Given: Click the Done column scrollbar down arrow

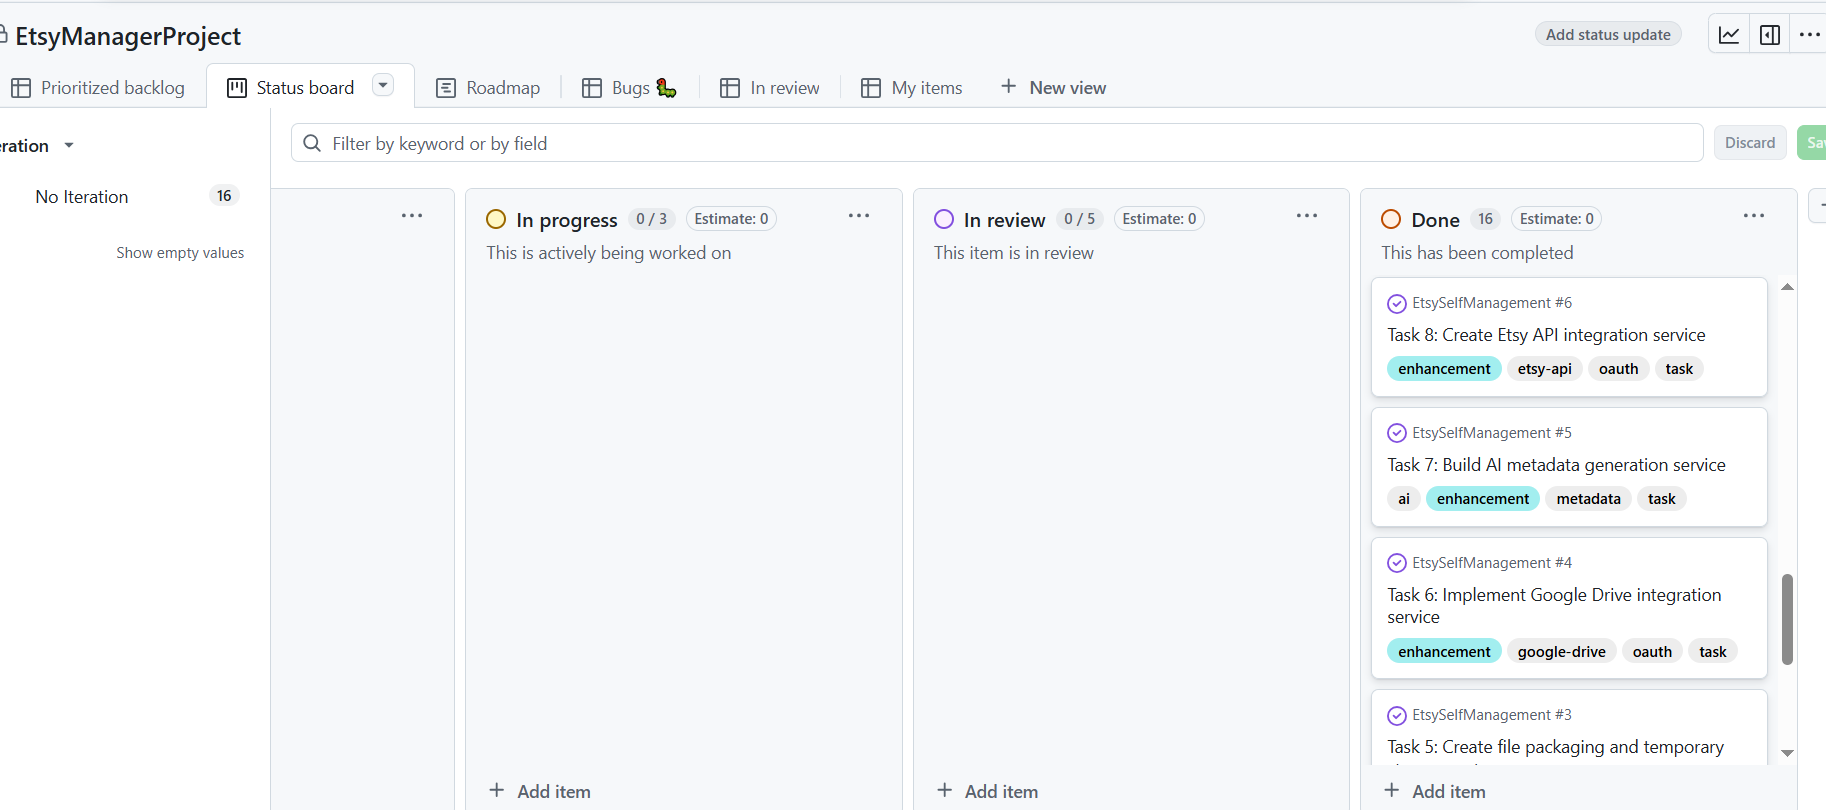Looking at the screenshot, I should click(x=1787, y=753).
